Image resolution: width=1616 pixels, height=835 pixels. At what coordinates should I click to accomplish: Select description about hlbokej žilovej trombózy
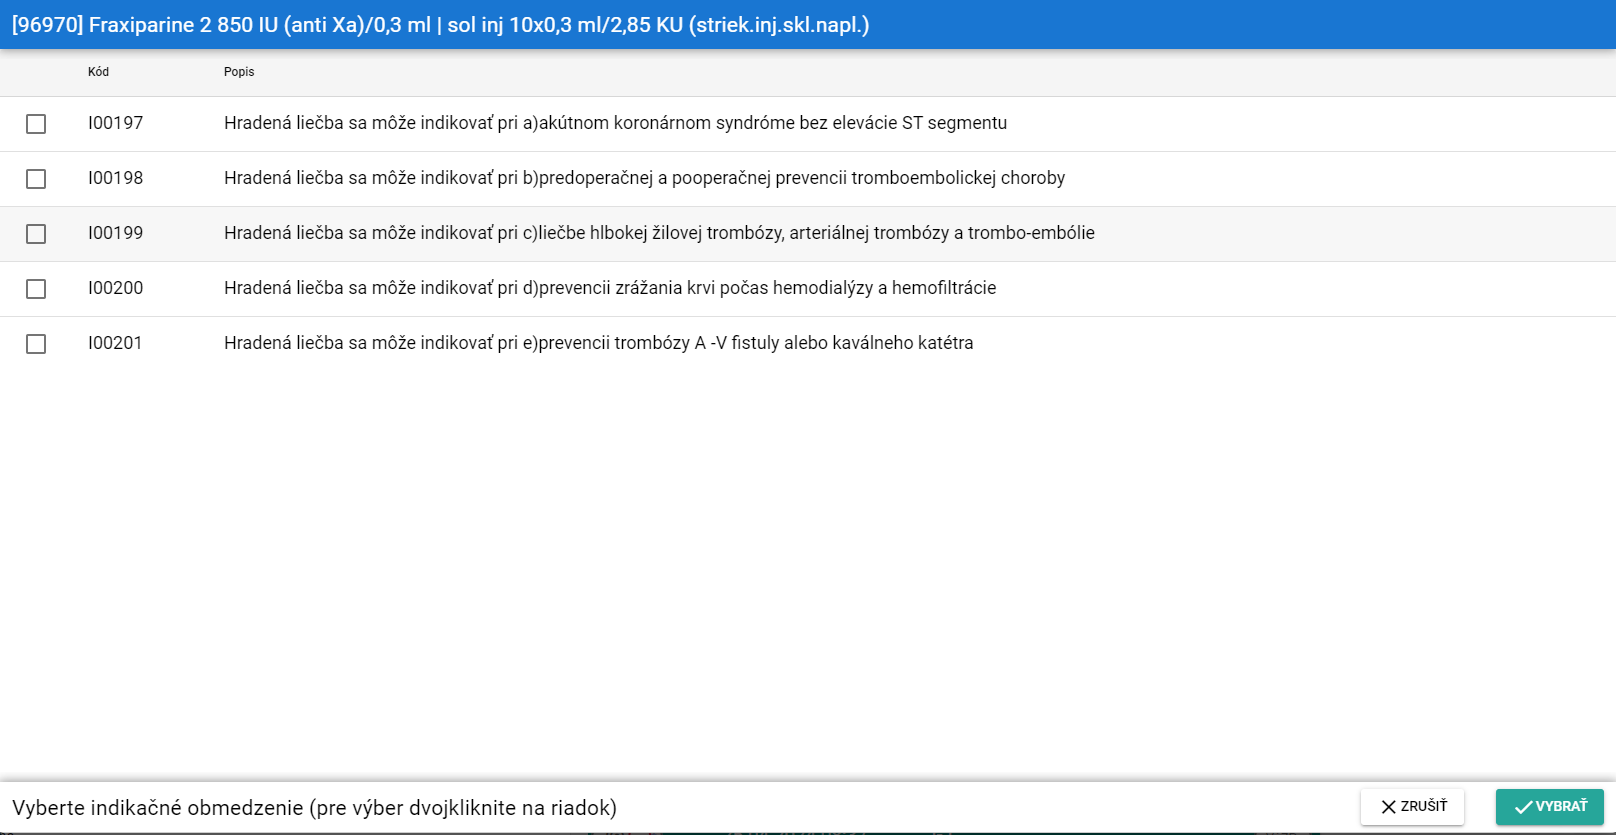pos(659,233)
